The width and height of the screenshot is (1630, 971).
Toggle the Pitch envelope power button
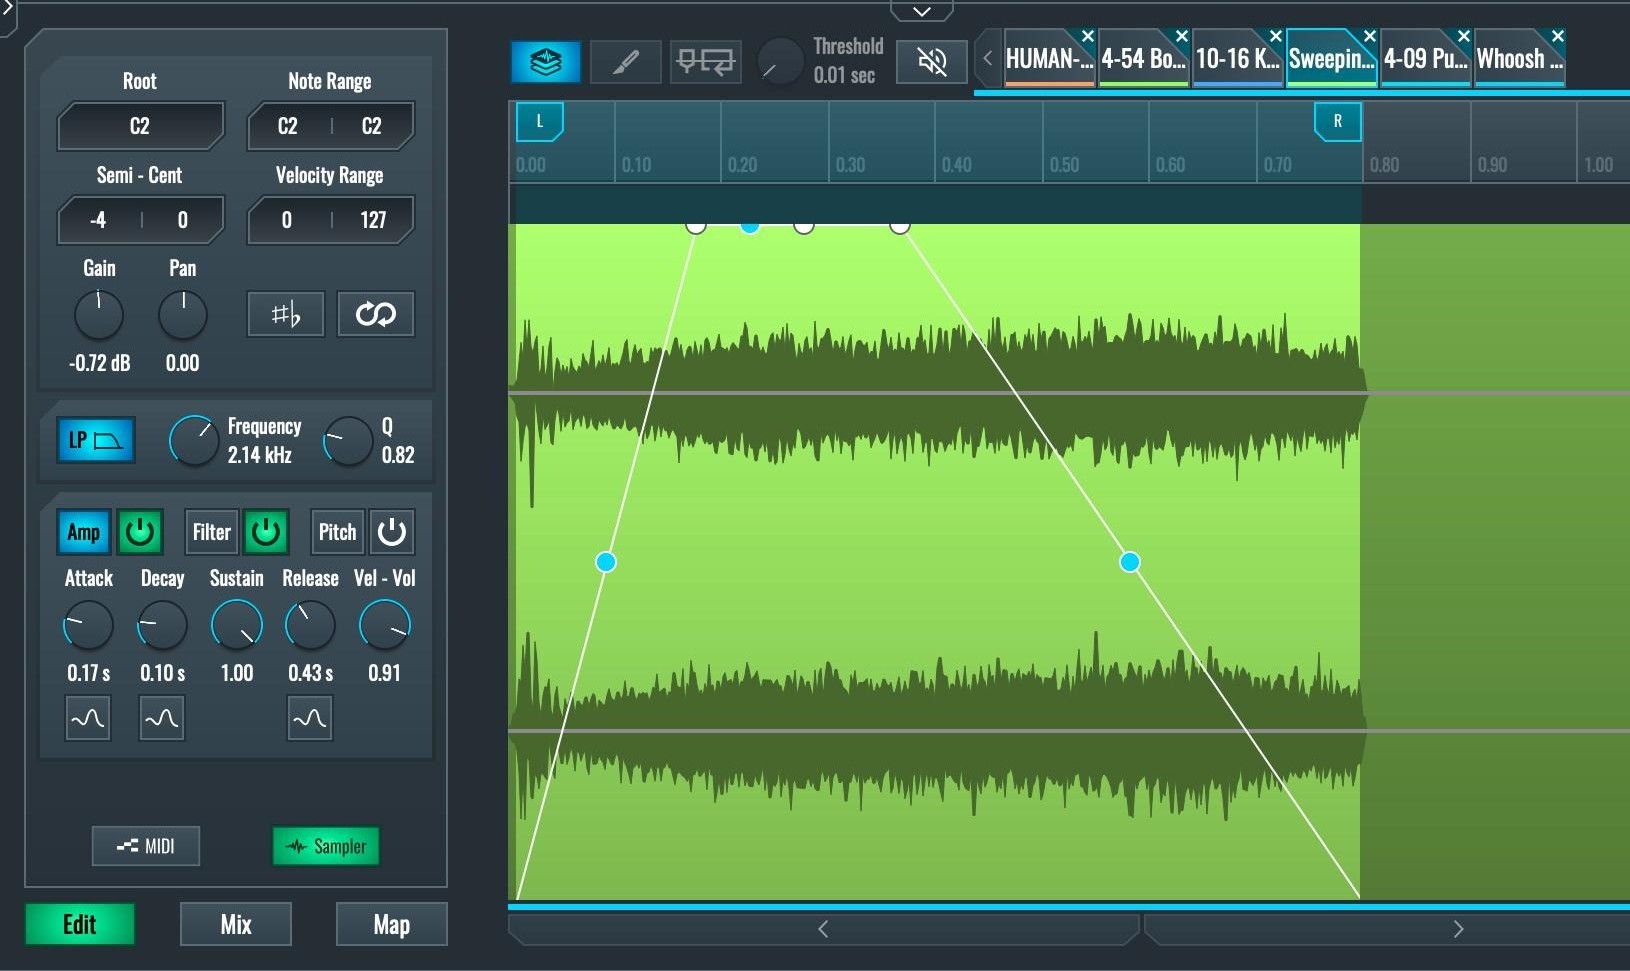tap(392, 532)
